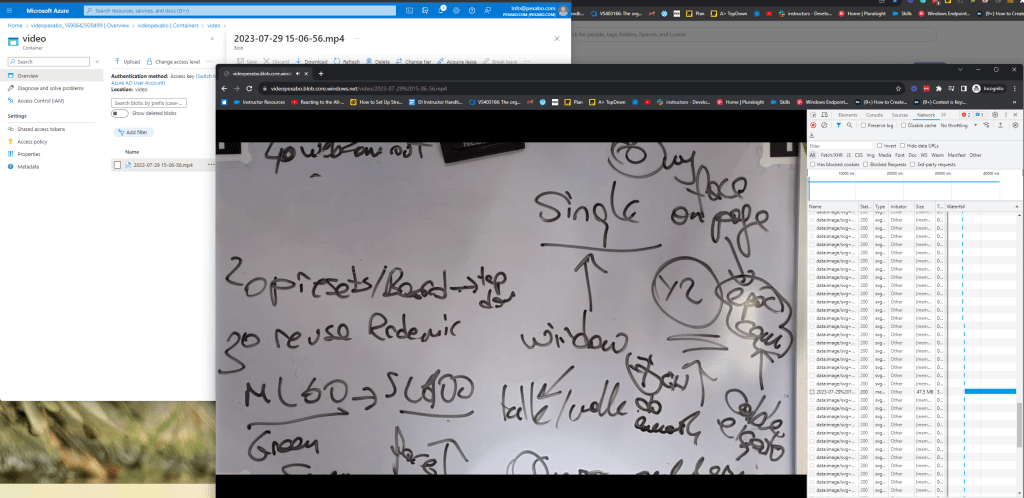Screen dimensions: 1024x498
Task: Open No throttling dropdown
Action: click(959, 125)
